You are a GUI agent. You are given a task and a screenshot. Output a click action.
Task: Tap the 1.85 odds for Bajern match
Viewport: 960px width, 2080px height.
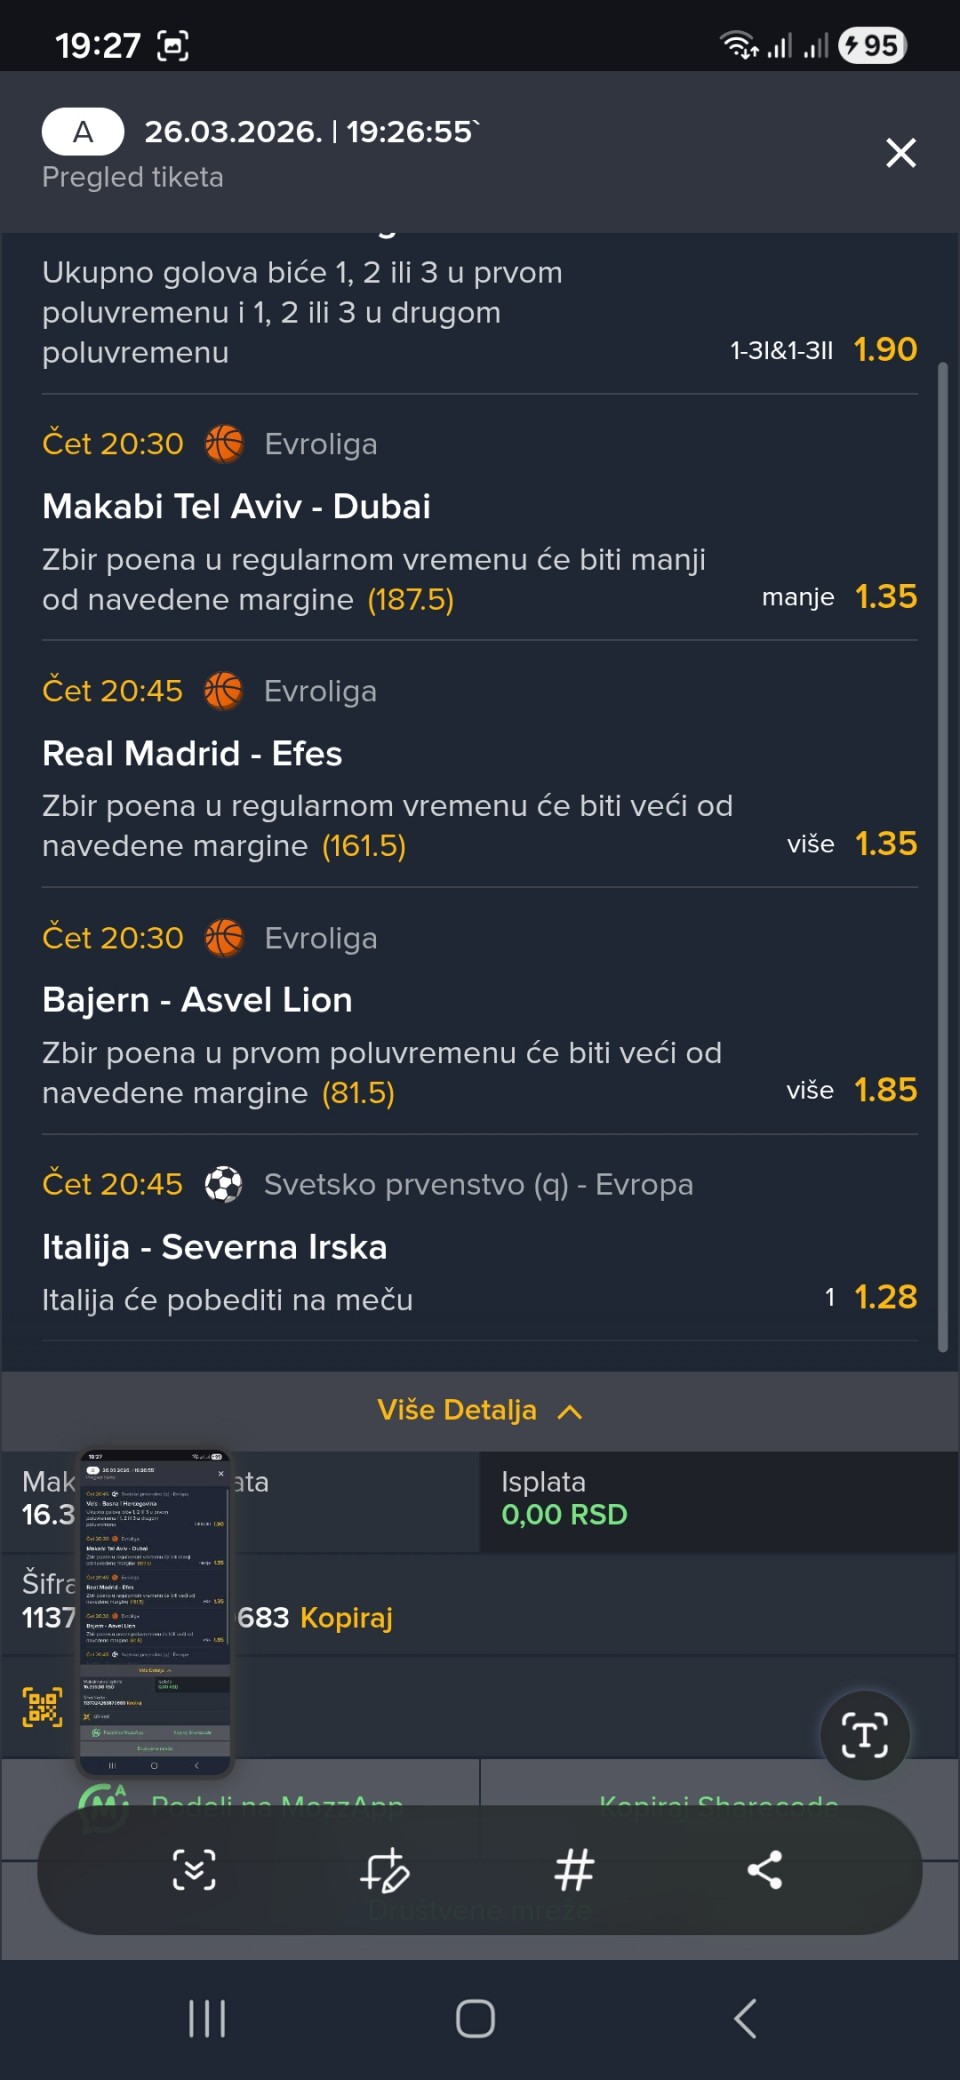click(x=885, y=1089)
